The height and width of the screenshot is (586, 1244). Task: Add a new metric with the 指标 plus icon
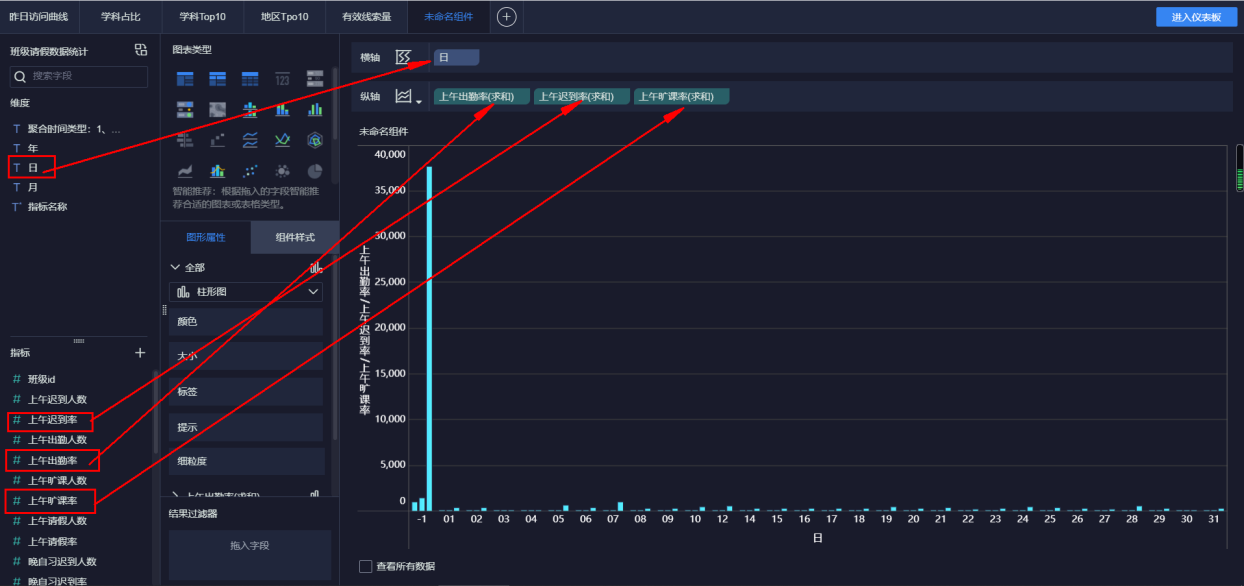[x=140, y=353]
